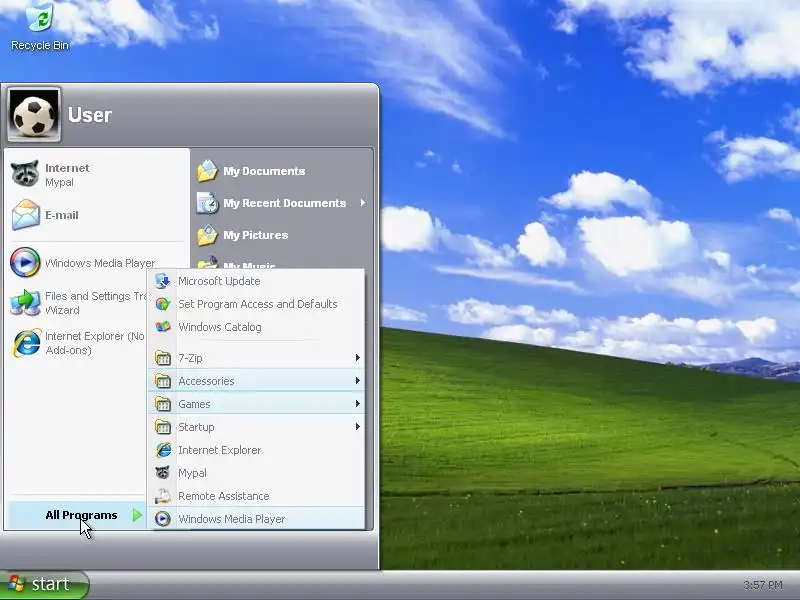800x600 pixels.
Task: Click the Mypal raccoon icon beside Internet
Action: tap(25, 174)
